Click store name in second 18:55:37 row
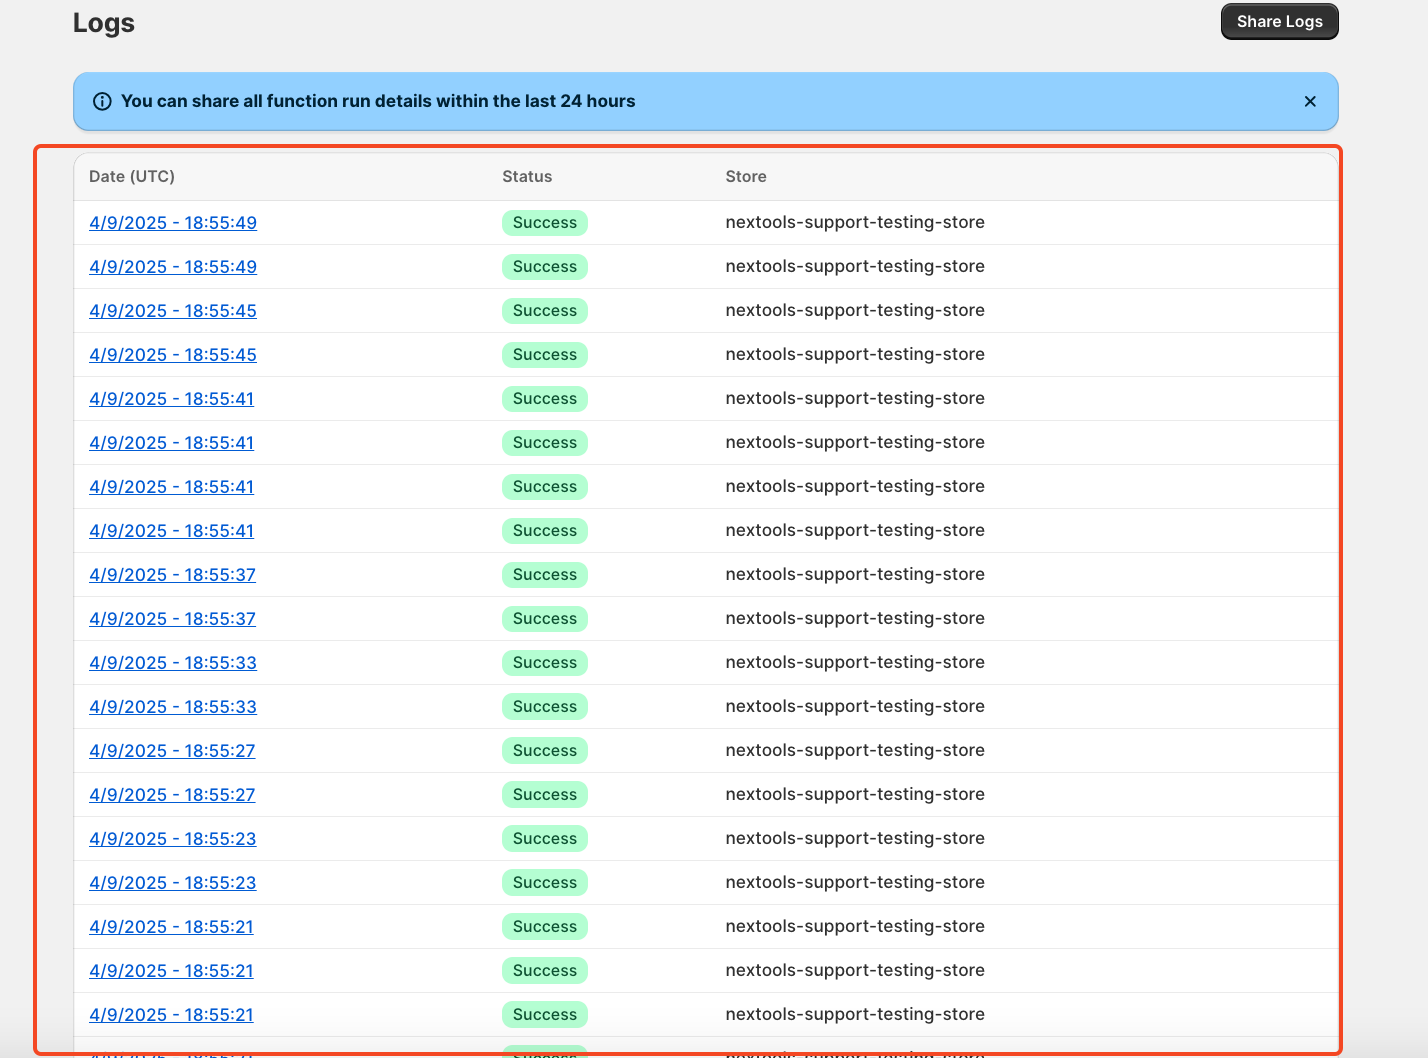Viewport: 1428px width, 1058px height. point(855,619)
